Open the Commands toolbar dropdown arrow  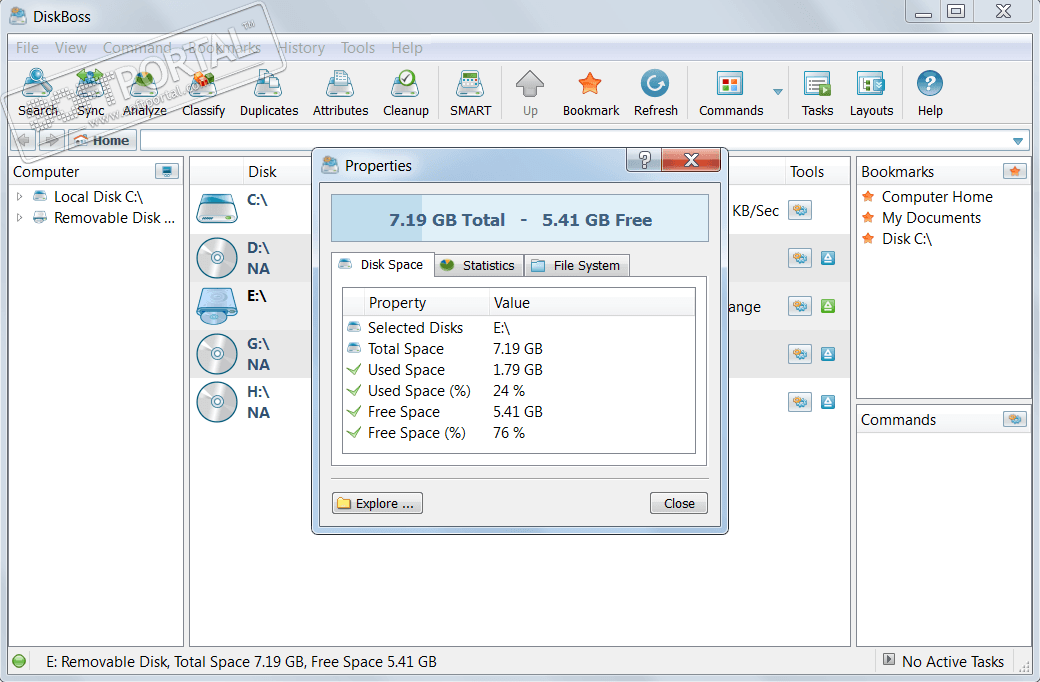pos(778,92)
